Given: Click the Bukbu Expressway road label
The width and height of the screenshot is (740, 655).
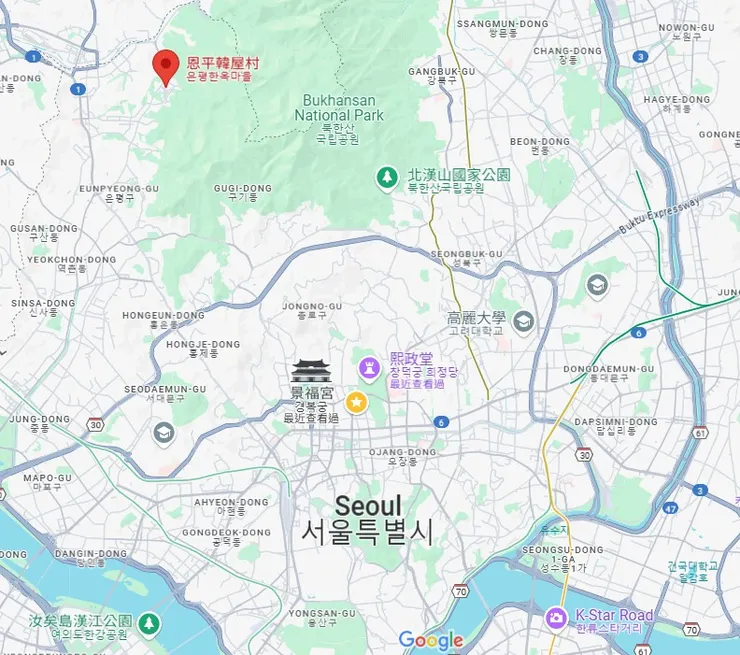Looking at the screenshot, I should coord(659,215).
